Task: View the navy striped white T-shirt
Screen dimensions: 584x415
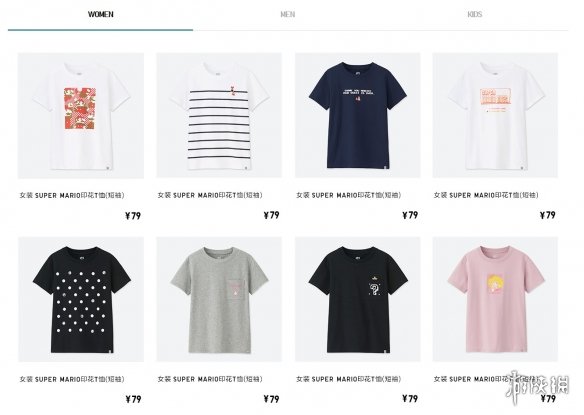Action: click(x=219, y=115)
